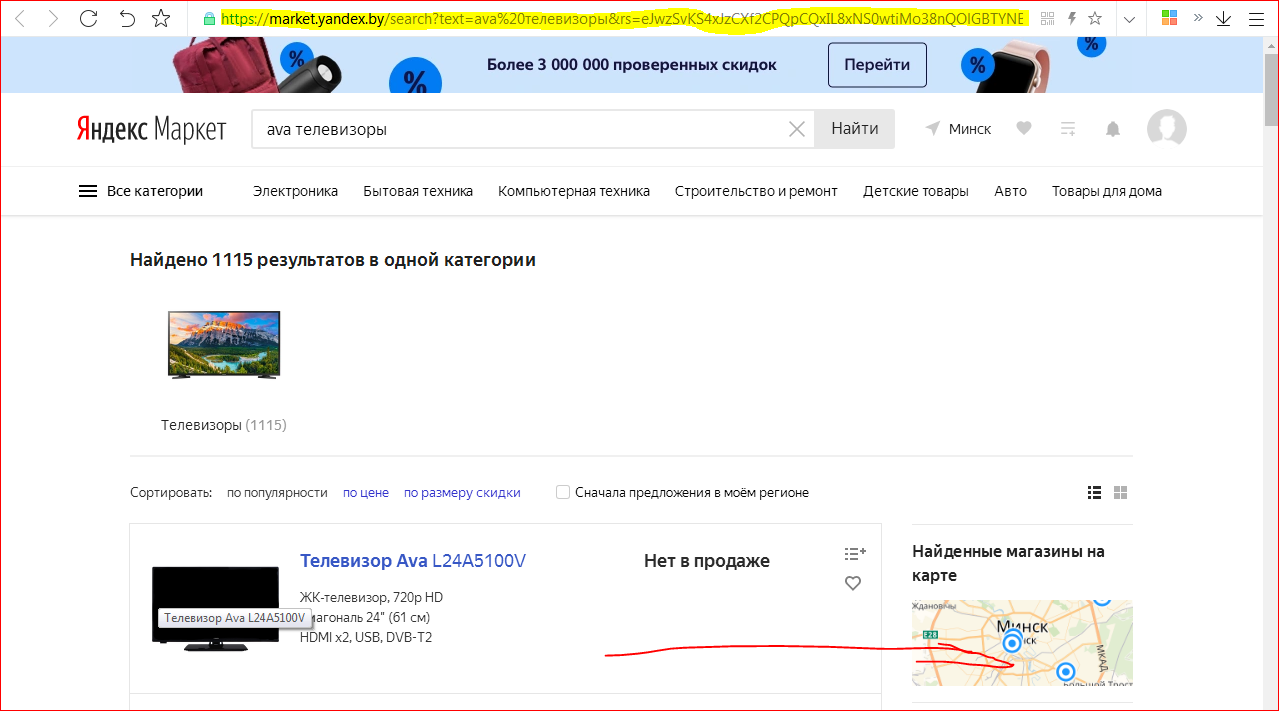This screenshot has width=1279, height=711.
Task: Sort results по цене
Action: (x=366, y=492)
